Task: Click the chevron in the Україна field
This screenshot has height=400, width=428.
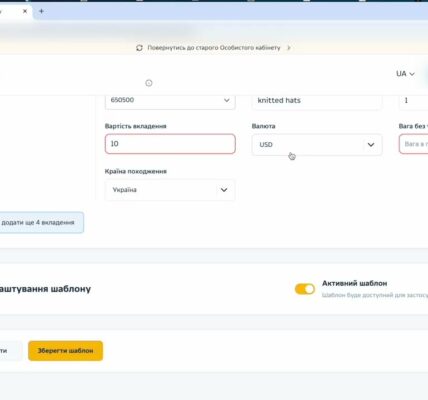Action: tap(224, 190)
